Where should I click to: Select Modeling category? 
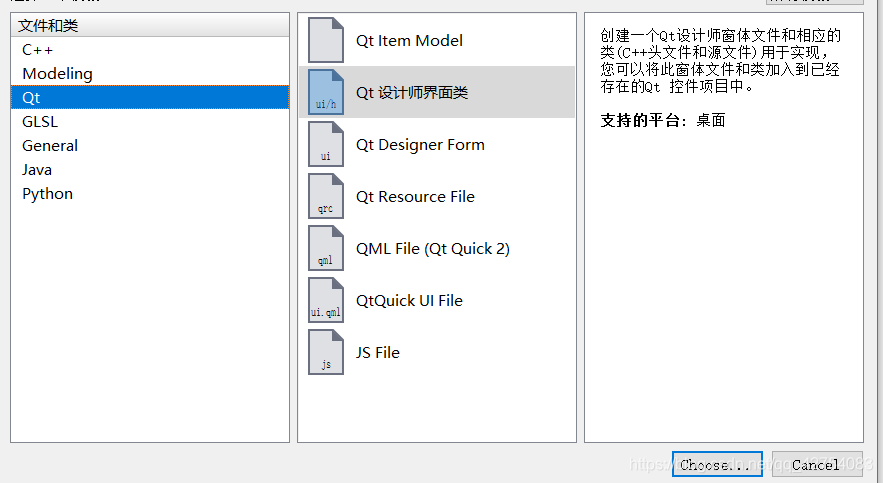150,74
